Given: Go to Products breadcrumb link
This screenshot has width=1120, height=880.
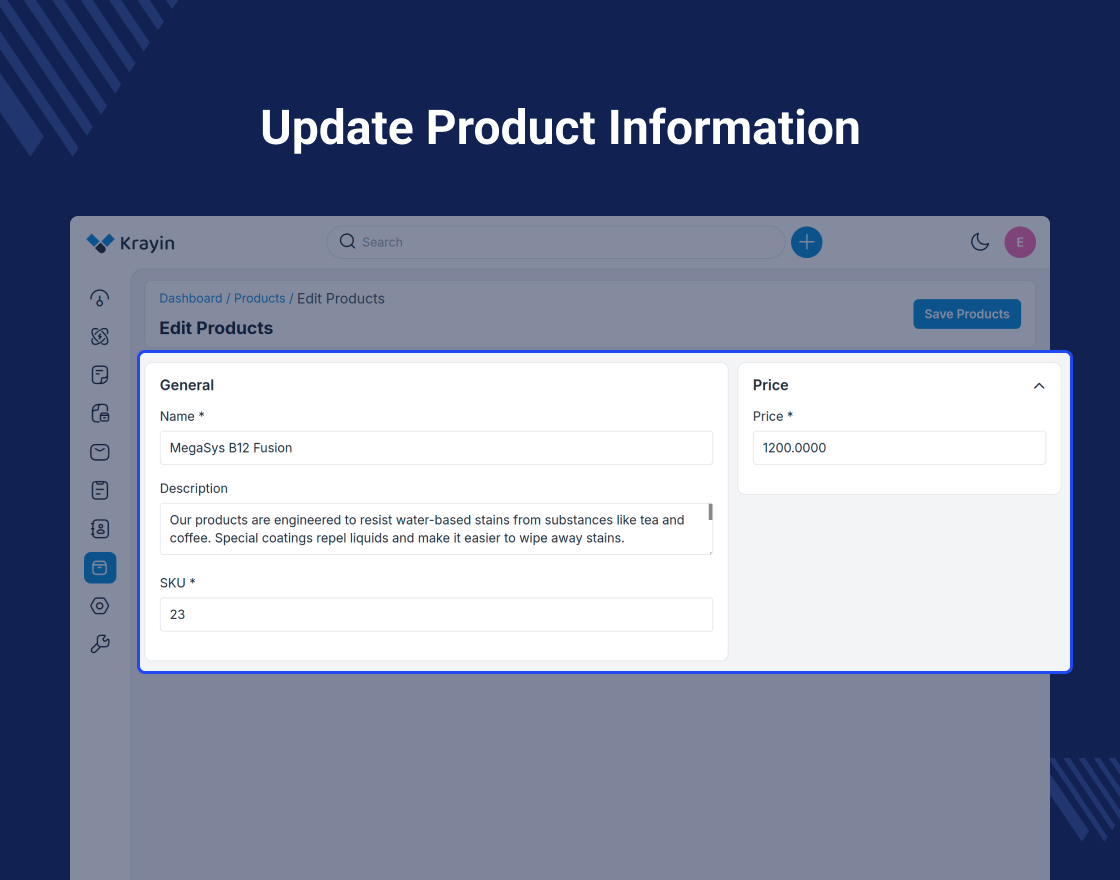Looking at the screenshot, I should (259, 299).
